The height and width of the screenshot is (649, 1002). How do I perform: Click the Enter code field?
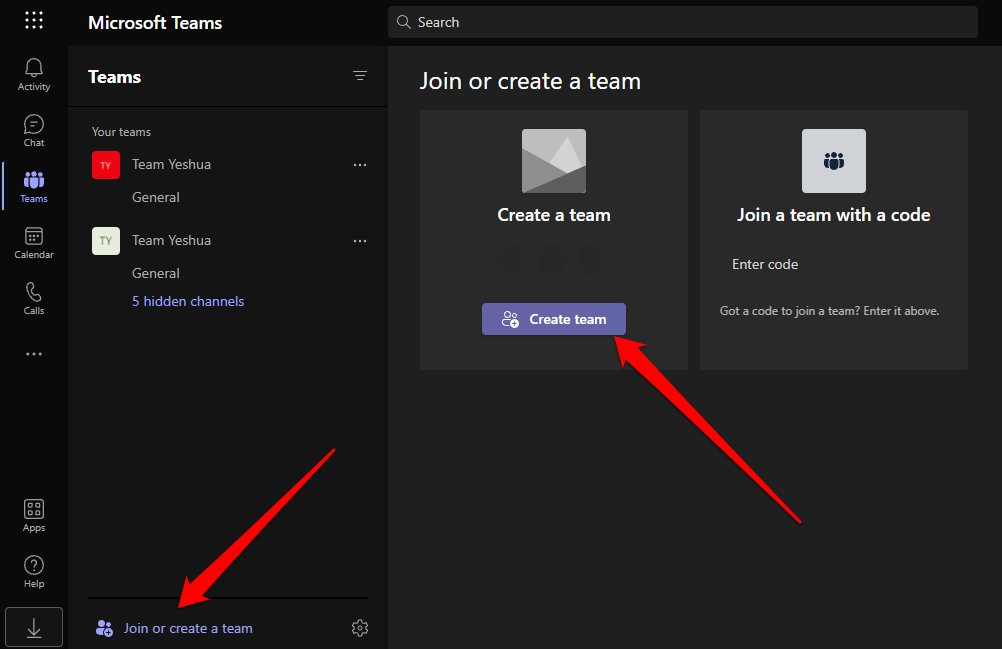tap(833, 264)
